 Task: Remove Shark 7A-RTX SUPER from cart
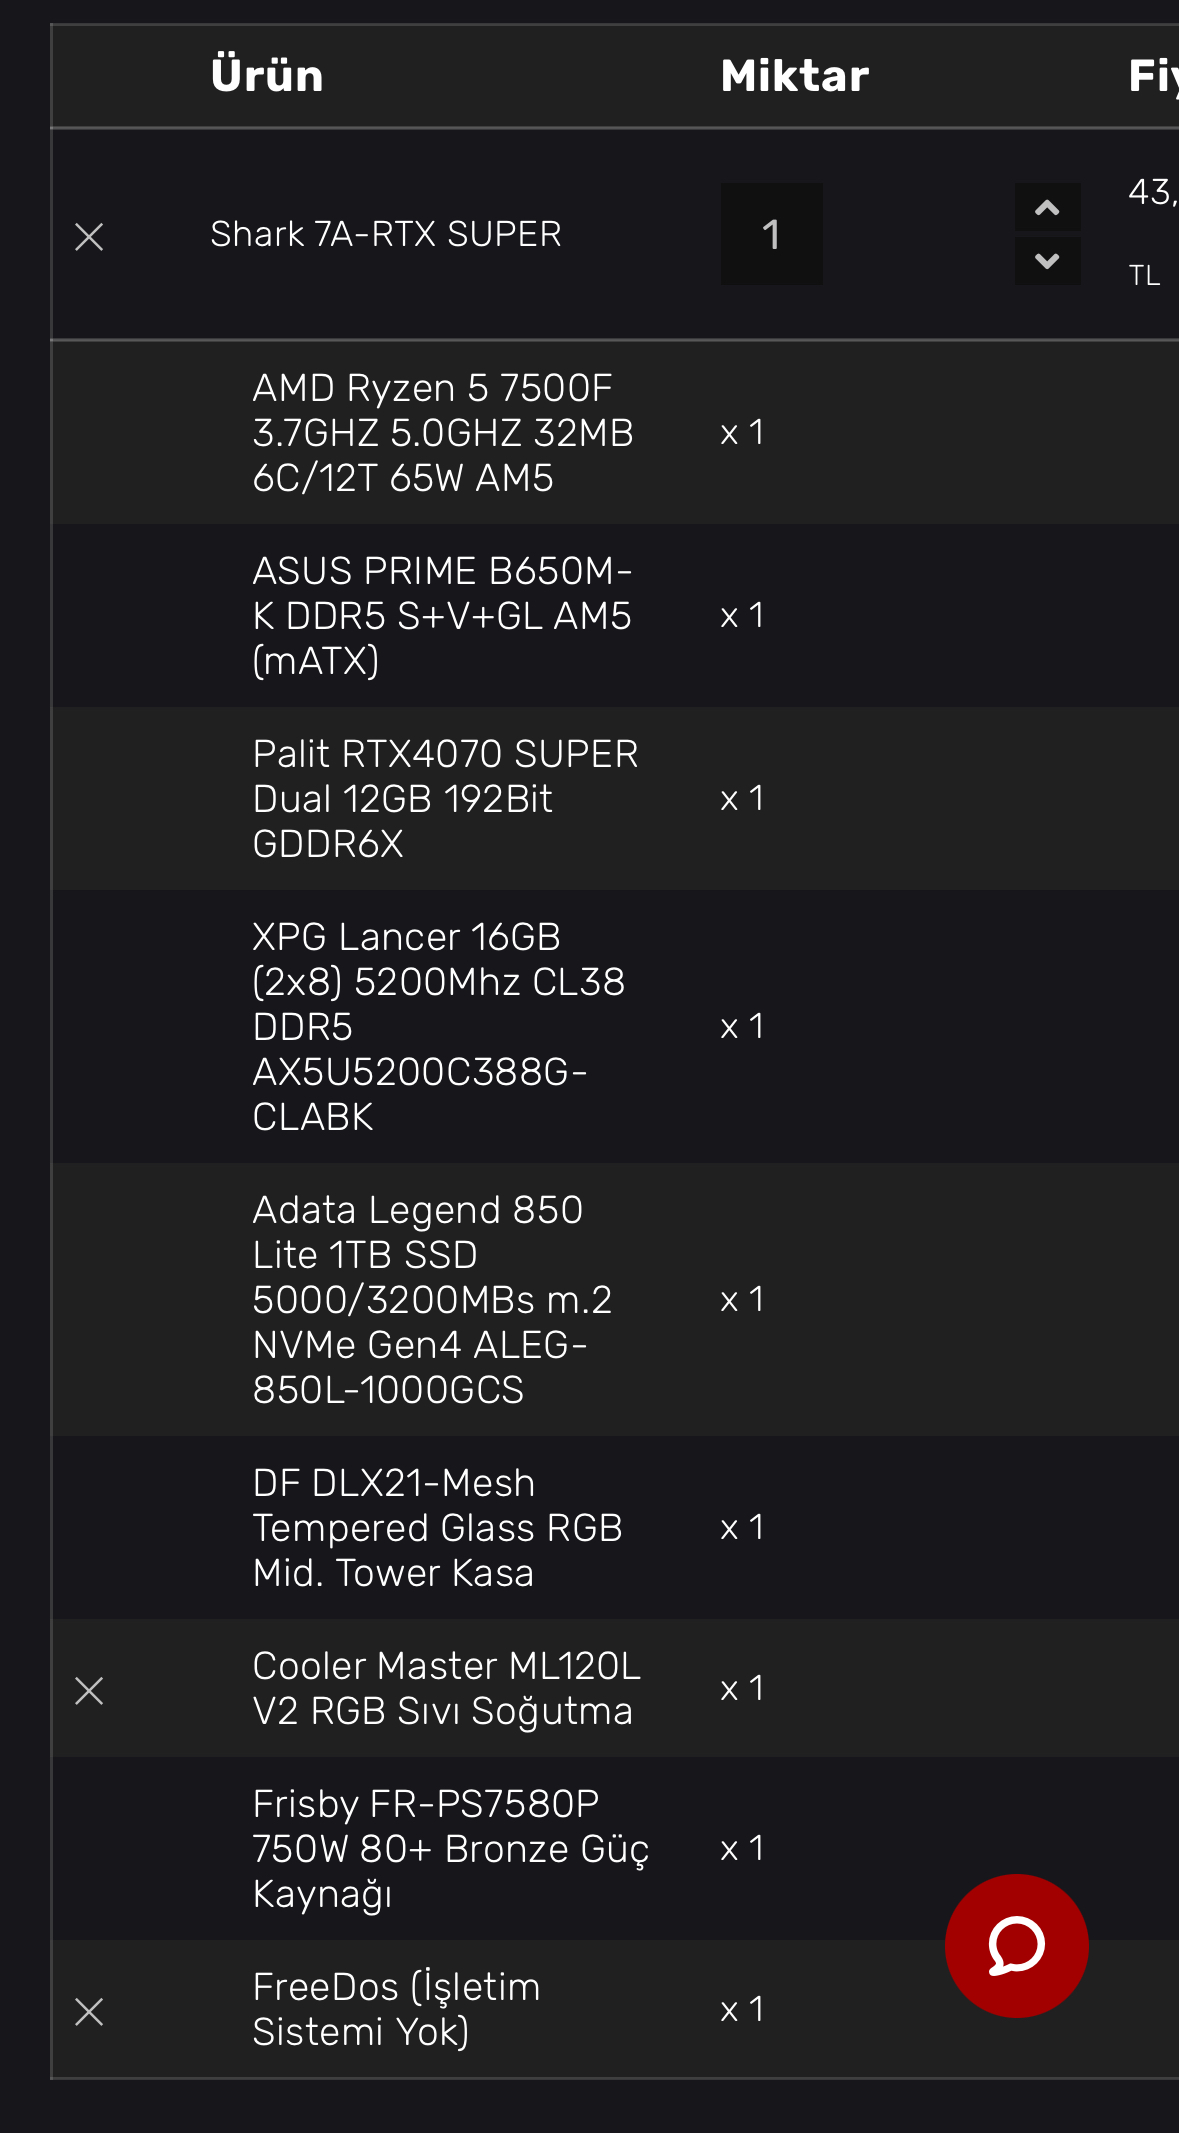(89, 237)
